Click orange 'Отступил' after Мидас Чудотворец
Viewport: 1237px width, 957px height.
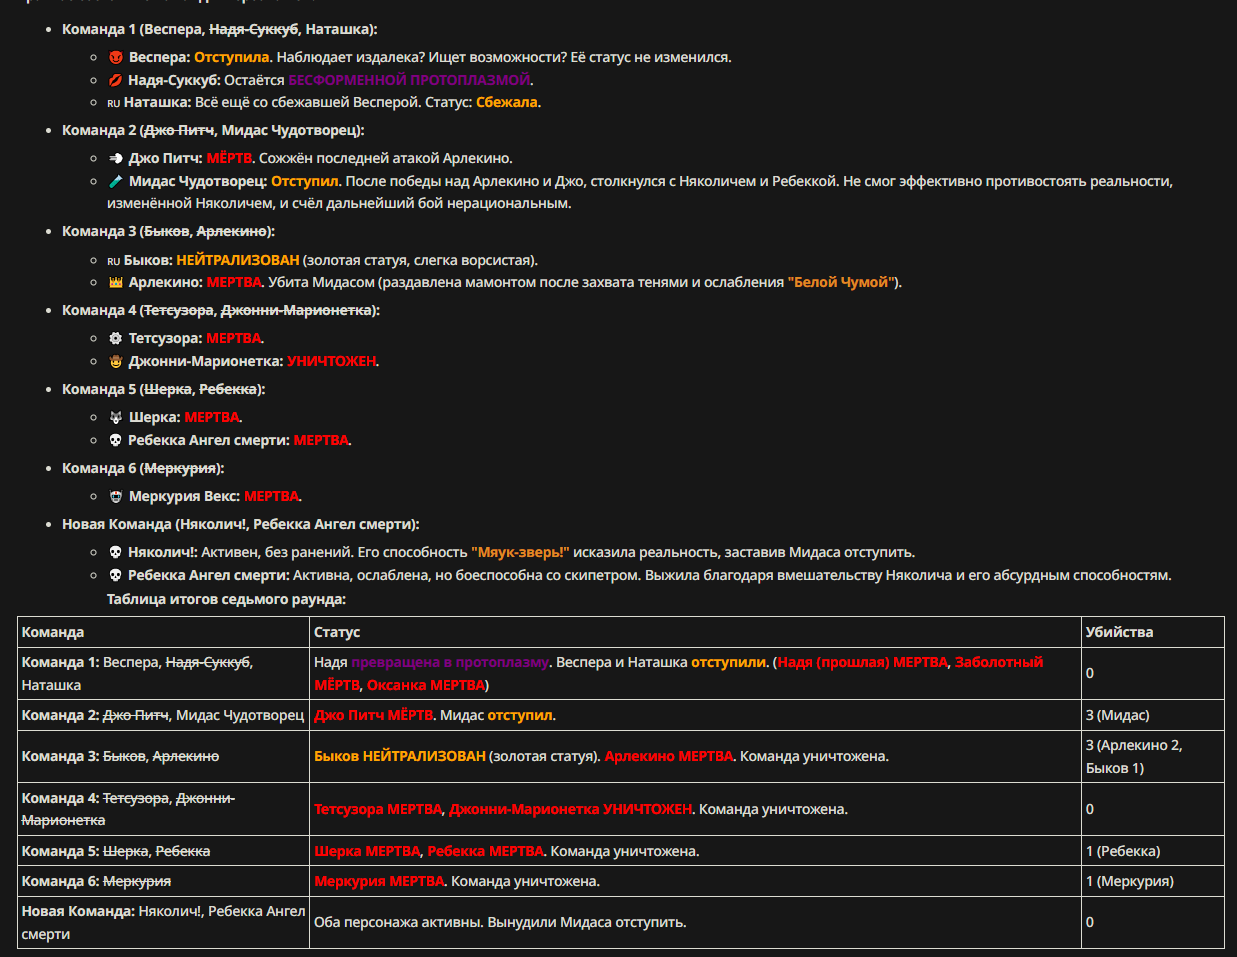(305, 181)
